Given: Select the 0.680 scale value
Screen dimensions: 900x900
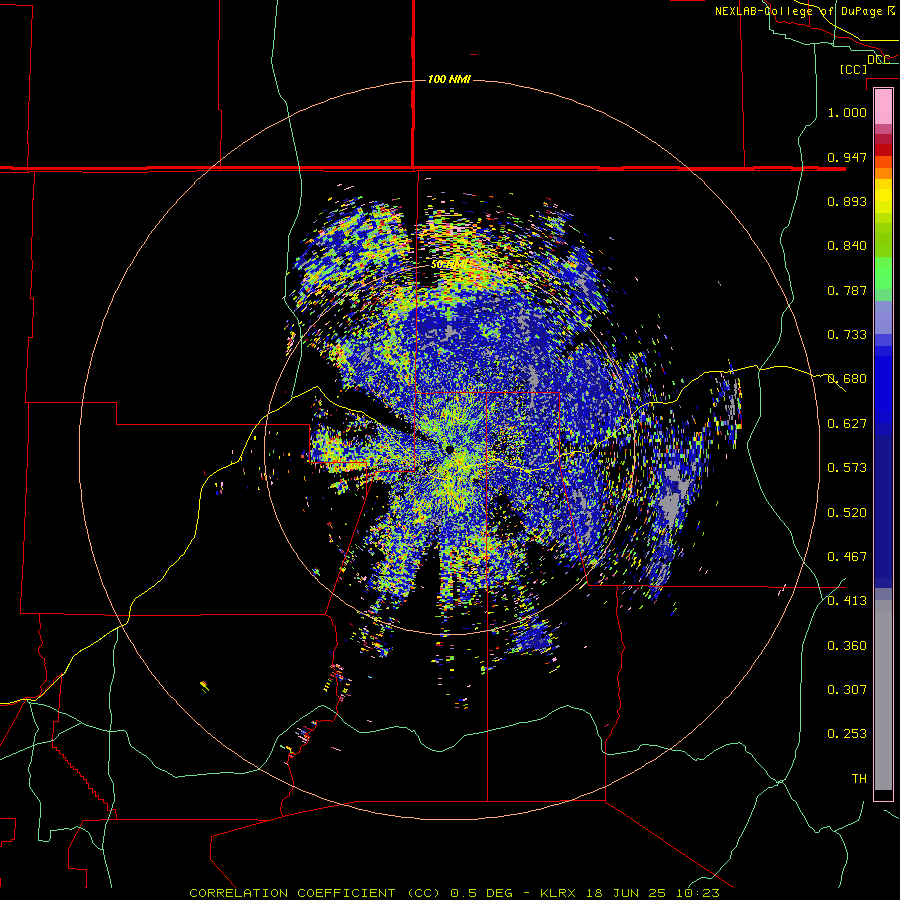Looking at the screenshot, I should click(x=847, y=379).
